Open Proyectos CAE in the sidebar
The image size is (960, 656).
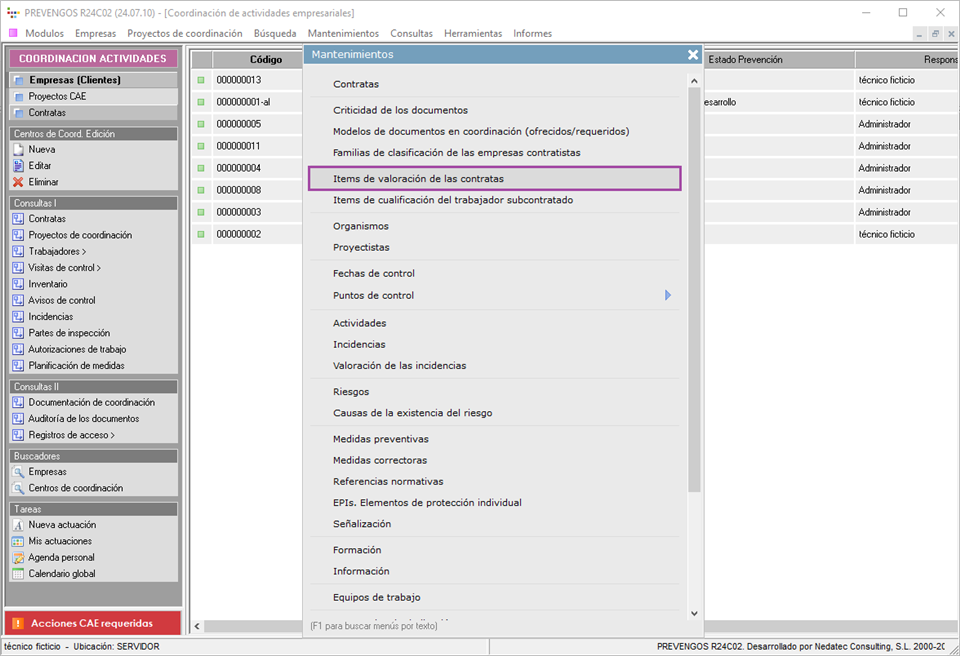pos(57,97)
